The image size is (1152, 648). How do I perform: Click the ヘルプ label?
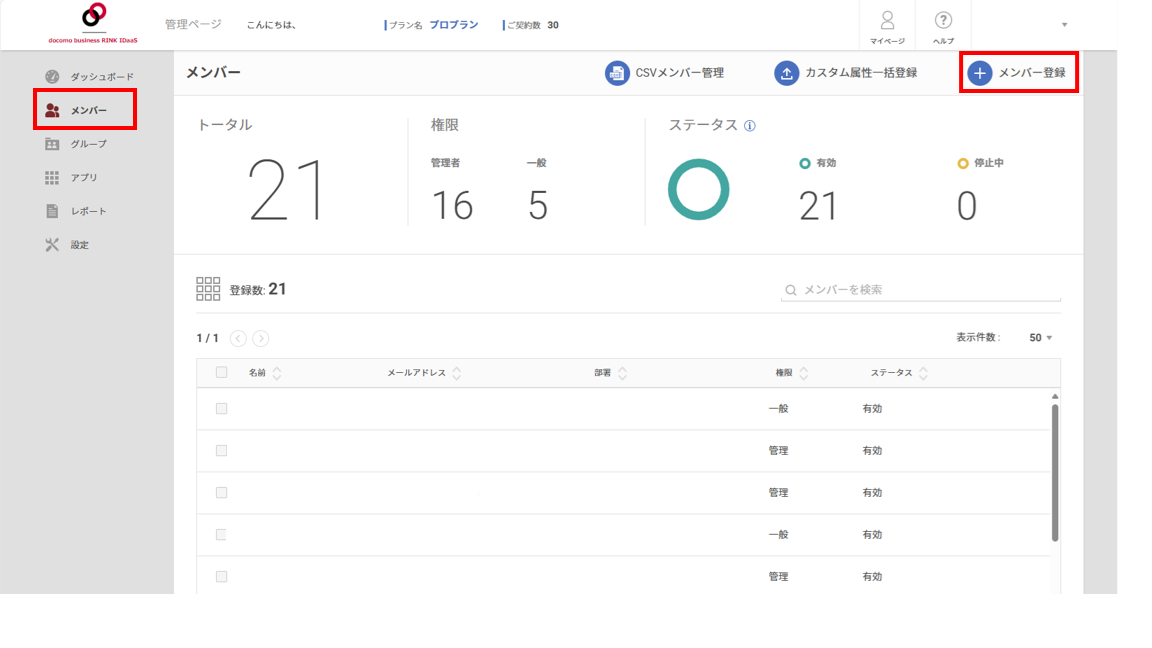pyautogui.click(x=943, y=41)
